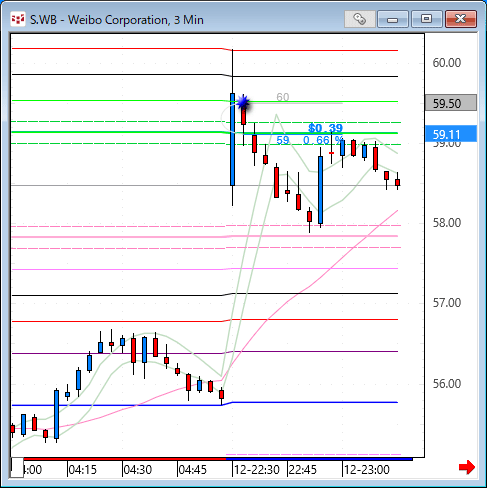
Task: Click the S.WB - Weibo Corporation title
Action: (117, 20)
